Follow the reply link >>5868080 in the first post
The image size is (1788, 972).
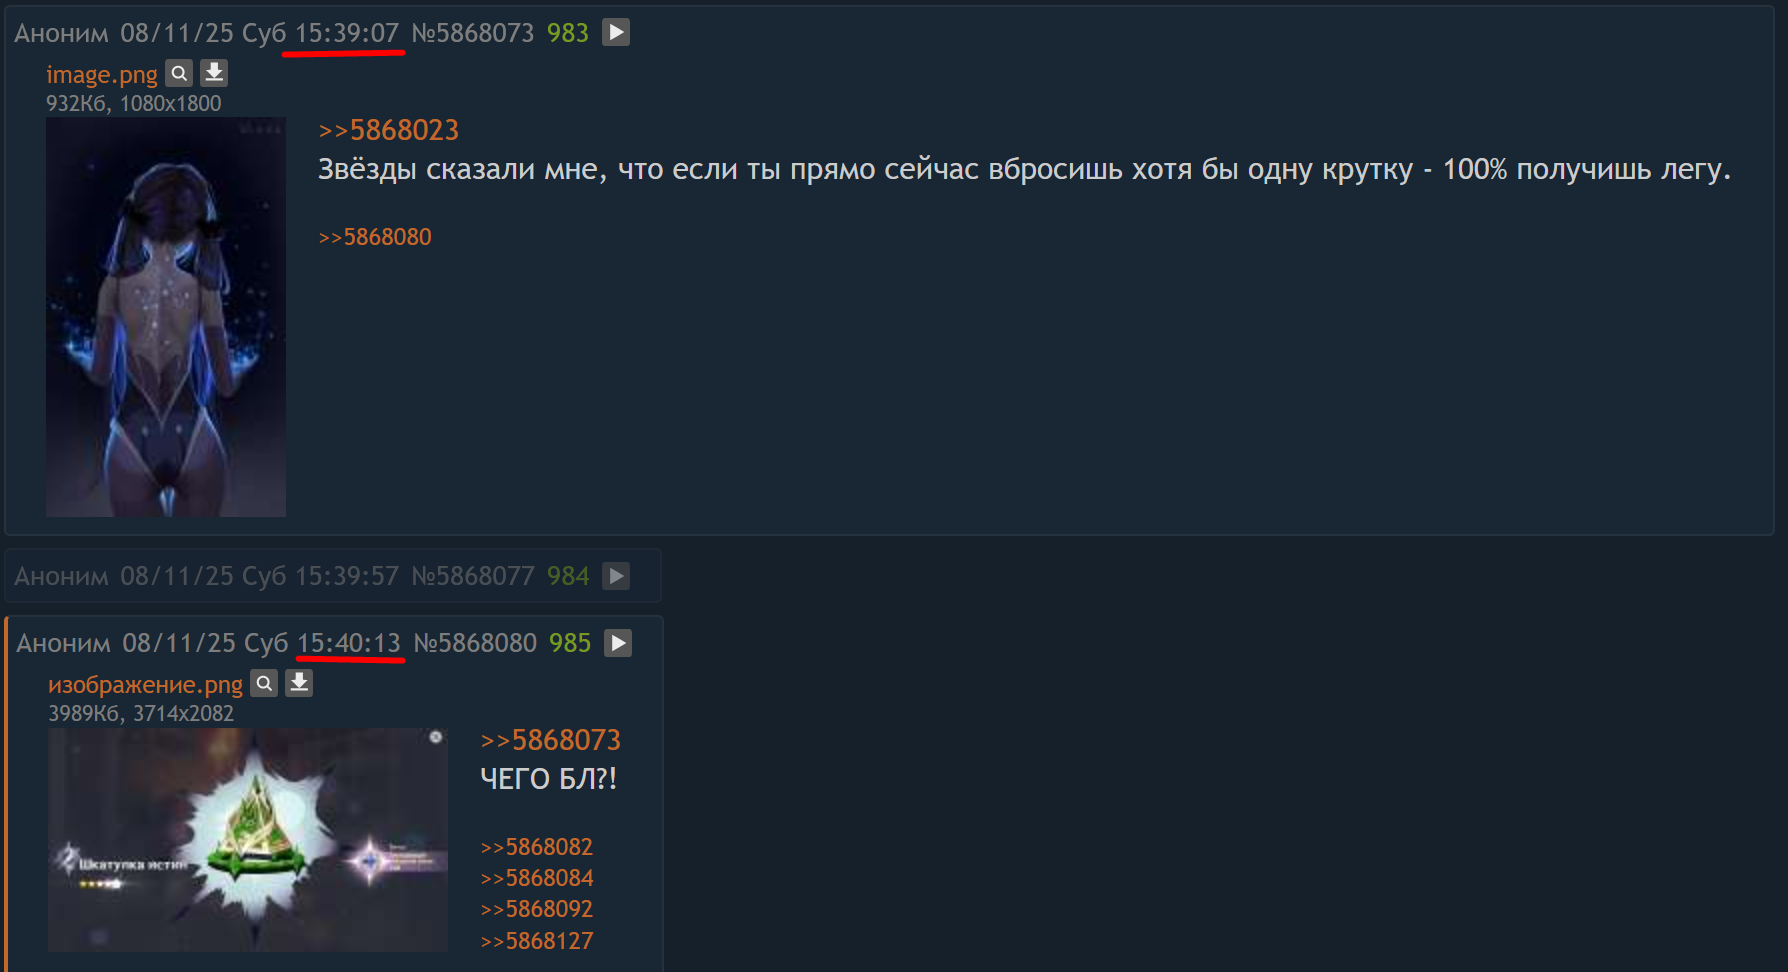[375, 237]
